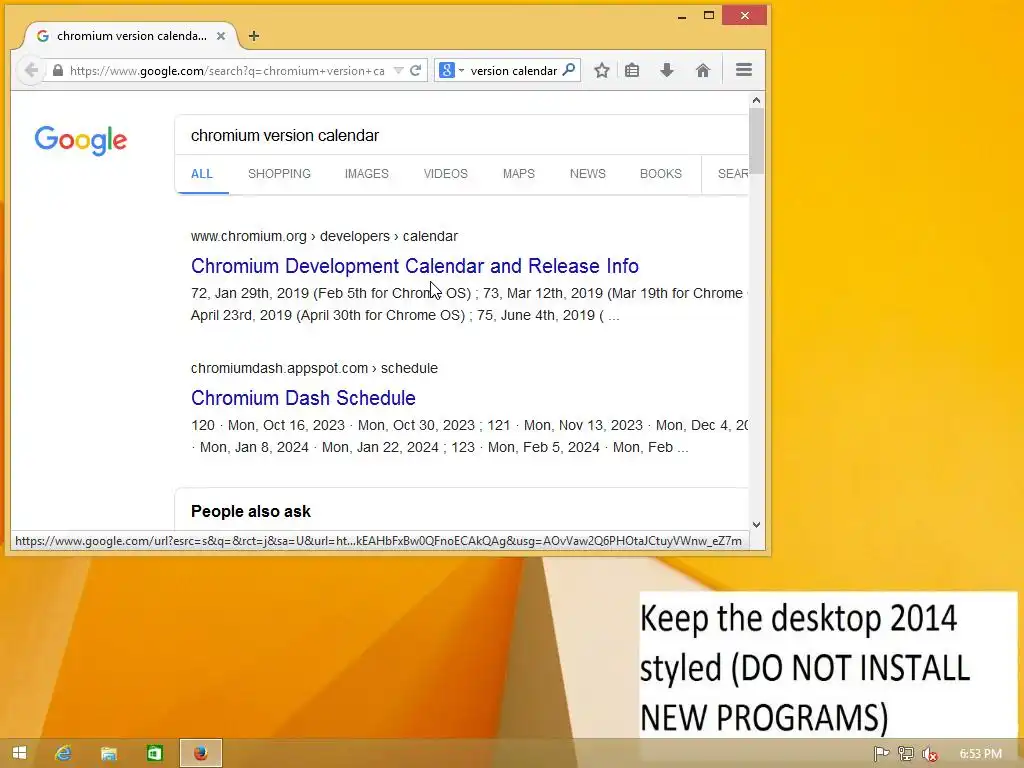Viewport: 1024px width, 768px height.
Task: Switch to MAPS results tab
Action: 519,174
